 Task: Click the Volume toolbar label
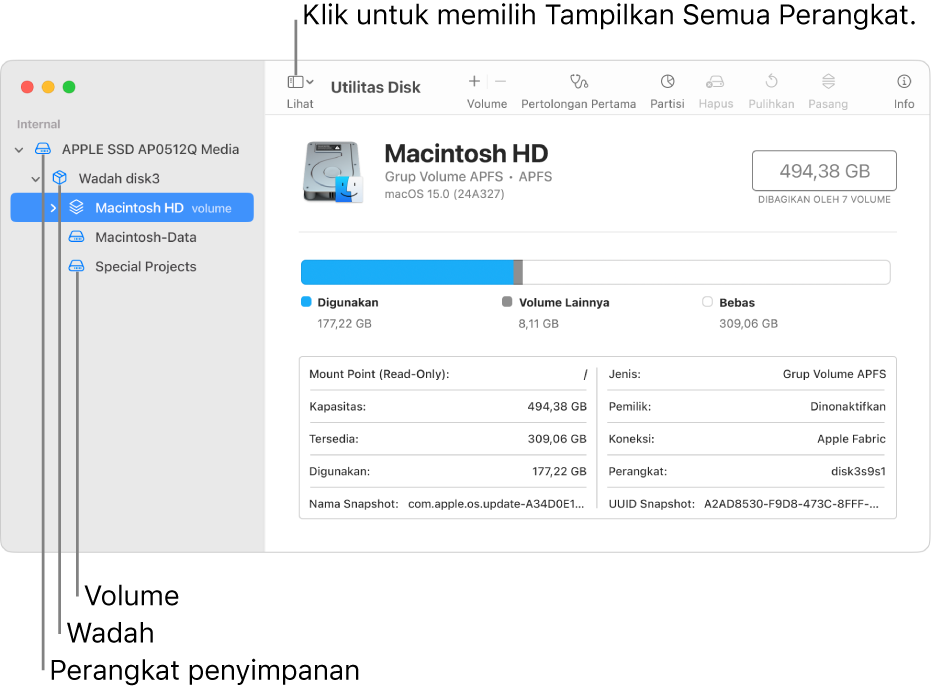tap(487, 104)
